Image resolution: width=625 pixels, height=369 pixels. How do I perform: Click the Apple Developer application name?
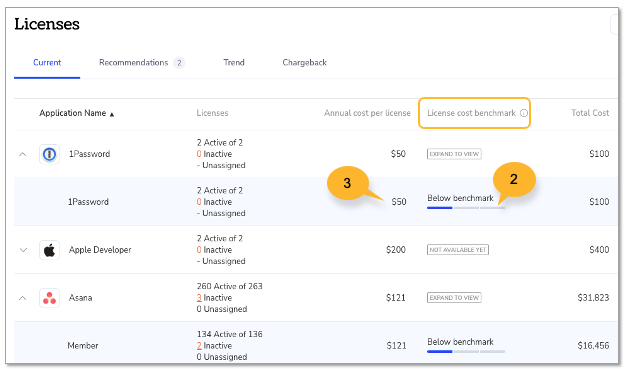pyautogui.click(x=100, y=250)
